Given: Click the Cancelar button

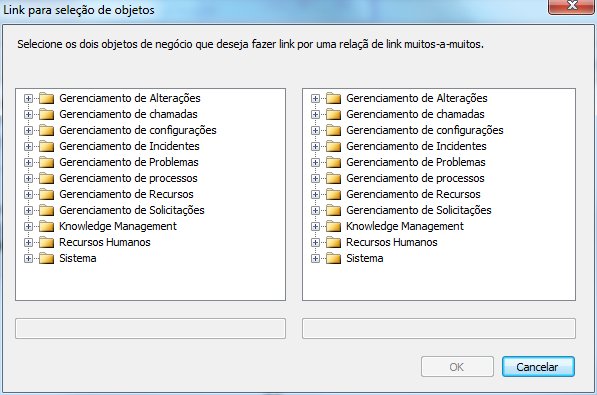Looking at the screenshot, I should tap(538, 367).
